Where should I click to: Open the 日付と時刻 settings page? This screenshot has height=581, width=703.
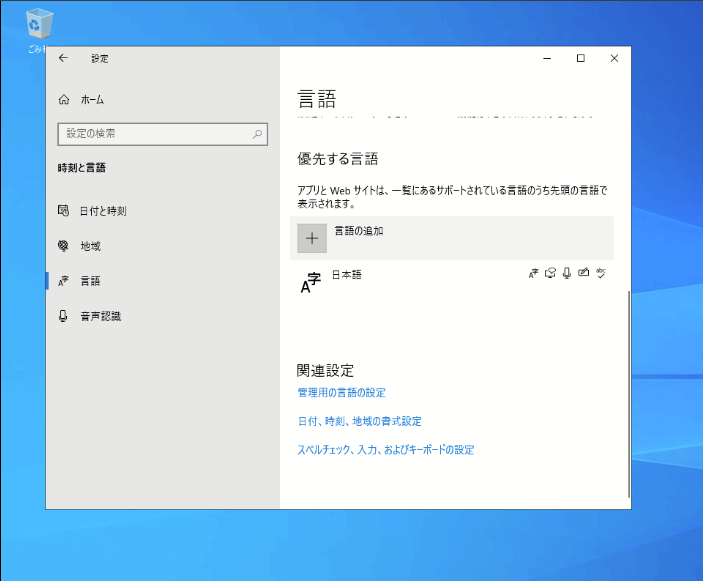[162, 211]
